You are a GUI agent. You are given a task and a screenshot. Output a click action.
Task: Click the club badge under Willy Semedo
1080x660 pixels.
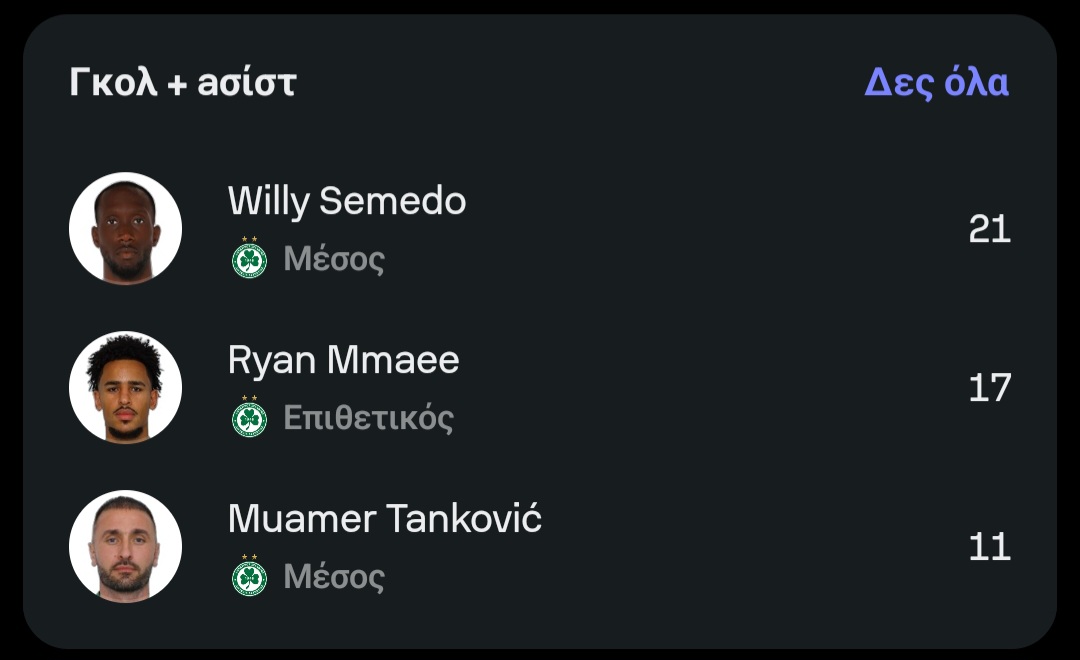tap(249, 261)
